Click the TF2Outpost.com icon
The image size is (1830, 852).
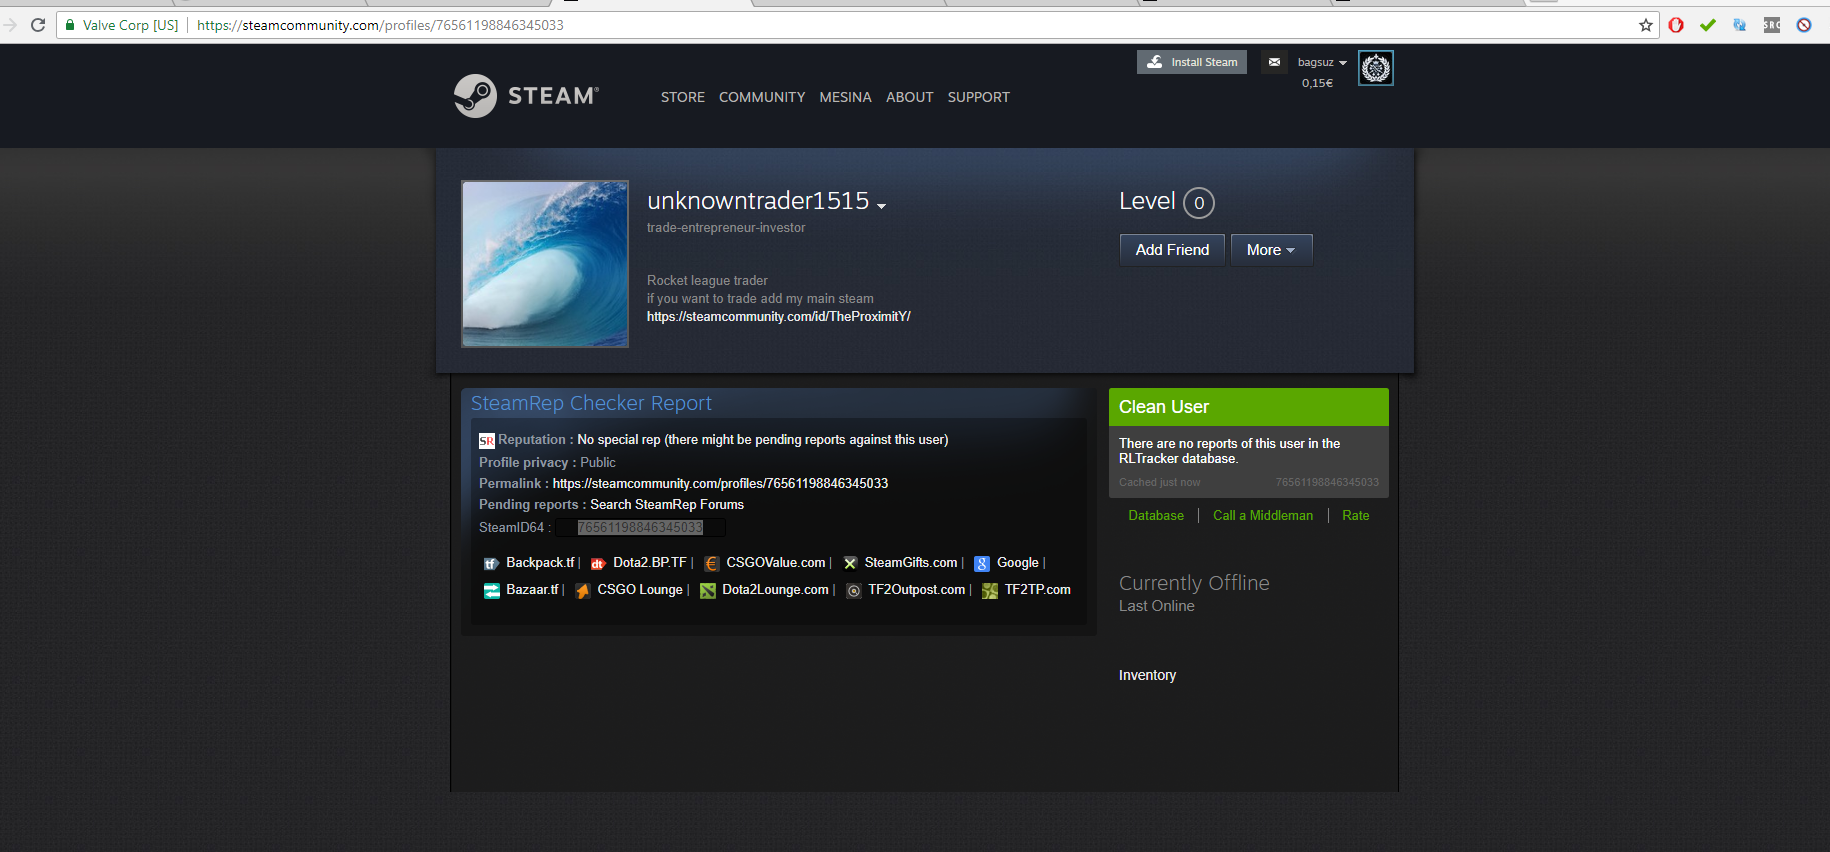(x=854, y=590)
